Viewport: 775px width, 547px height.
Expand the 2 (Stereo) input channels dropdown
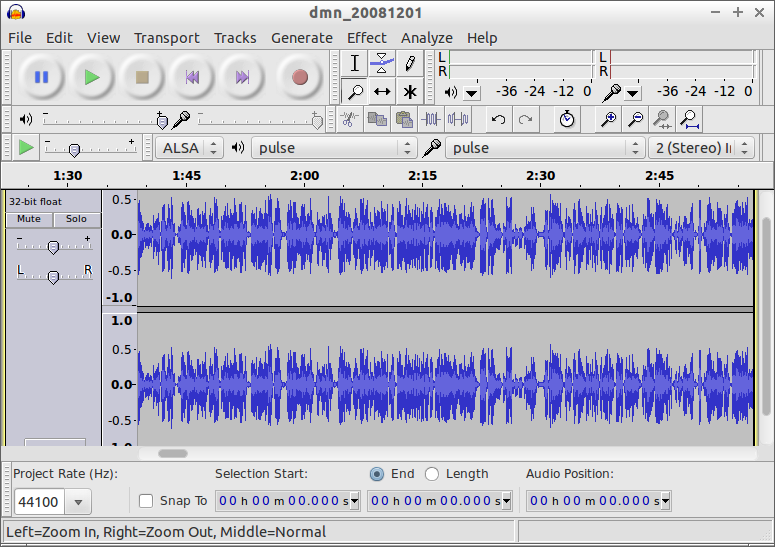tap(702, 148)
